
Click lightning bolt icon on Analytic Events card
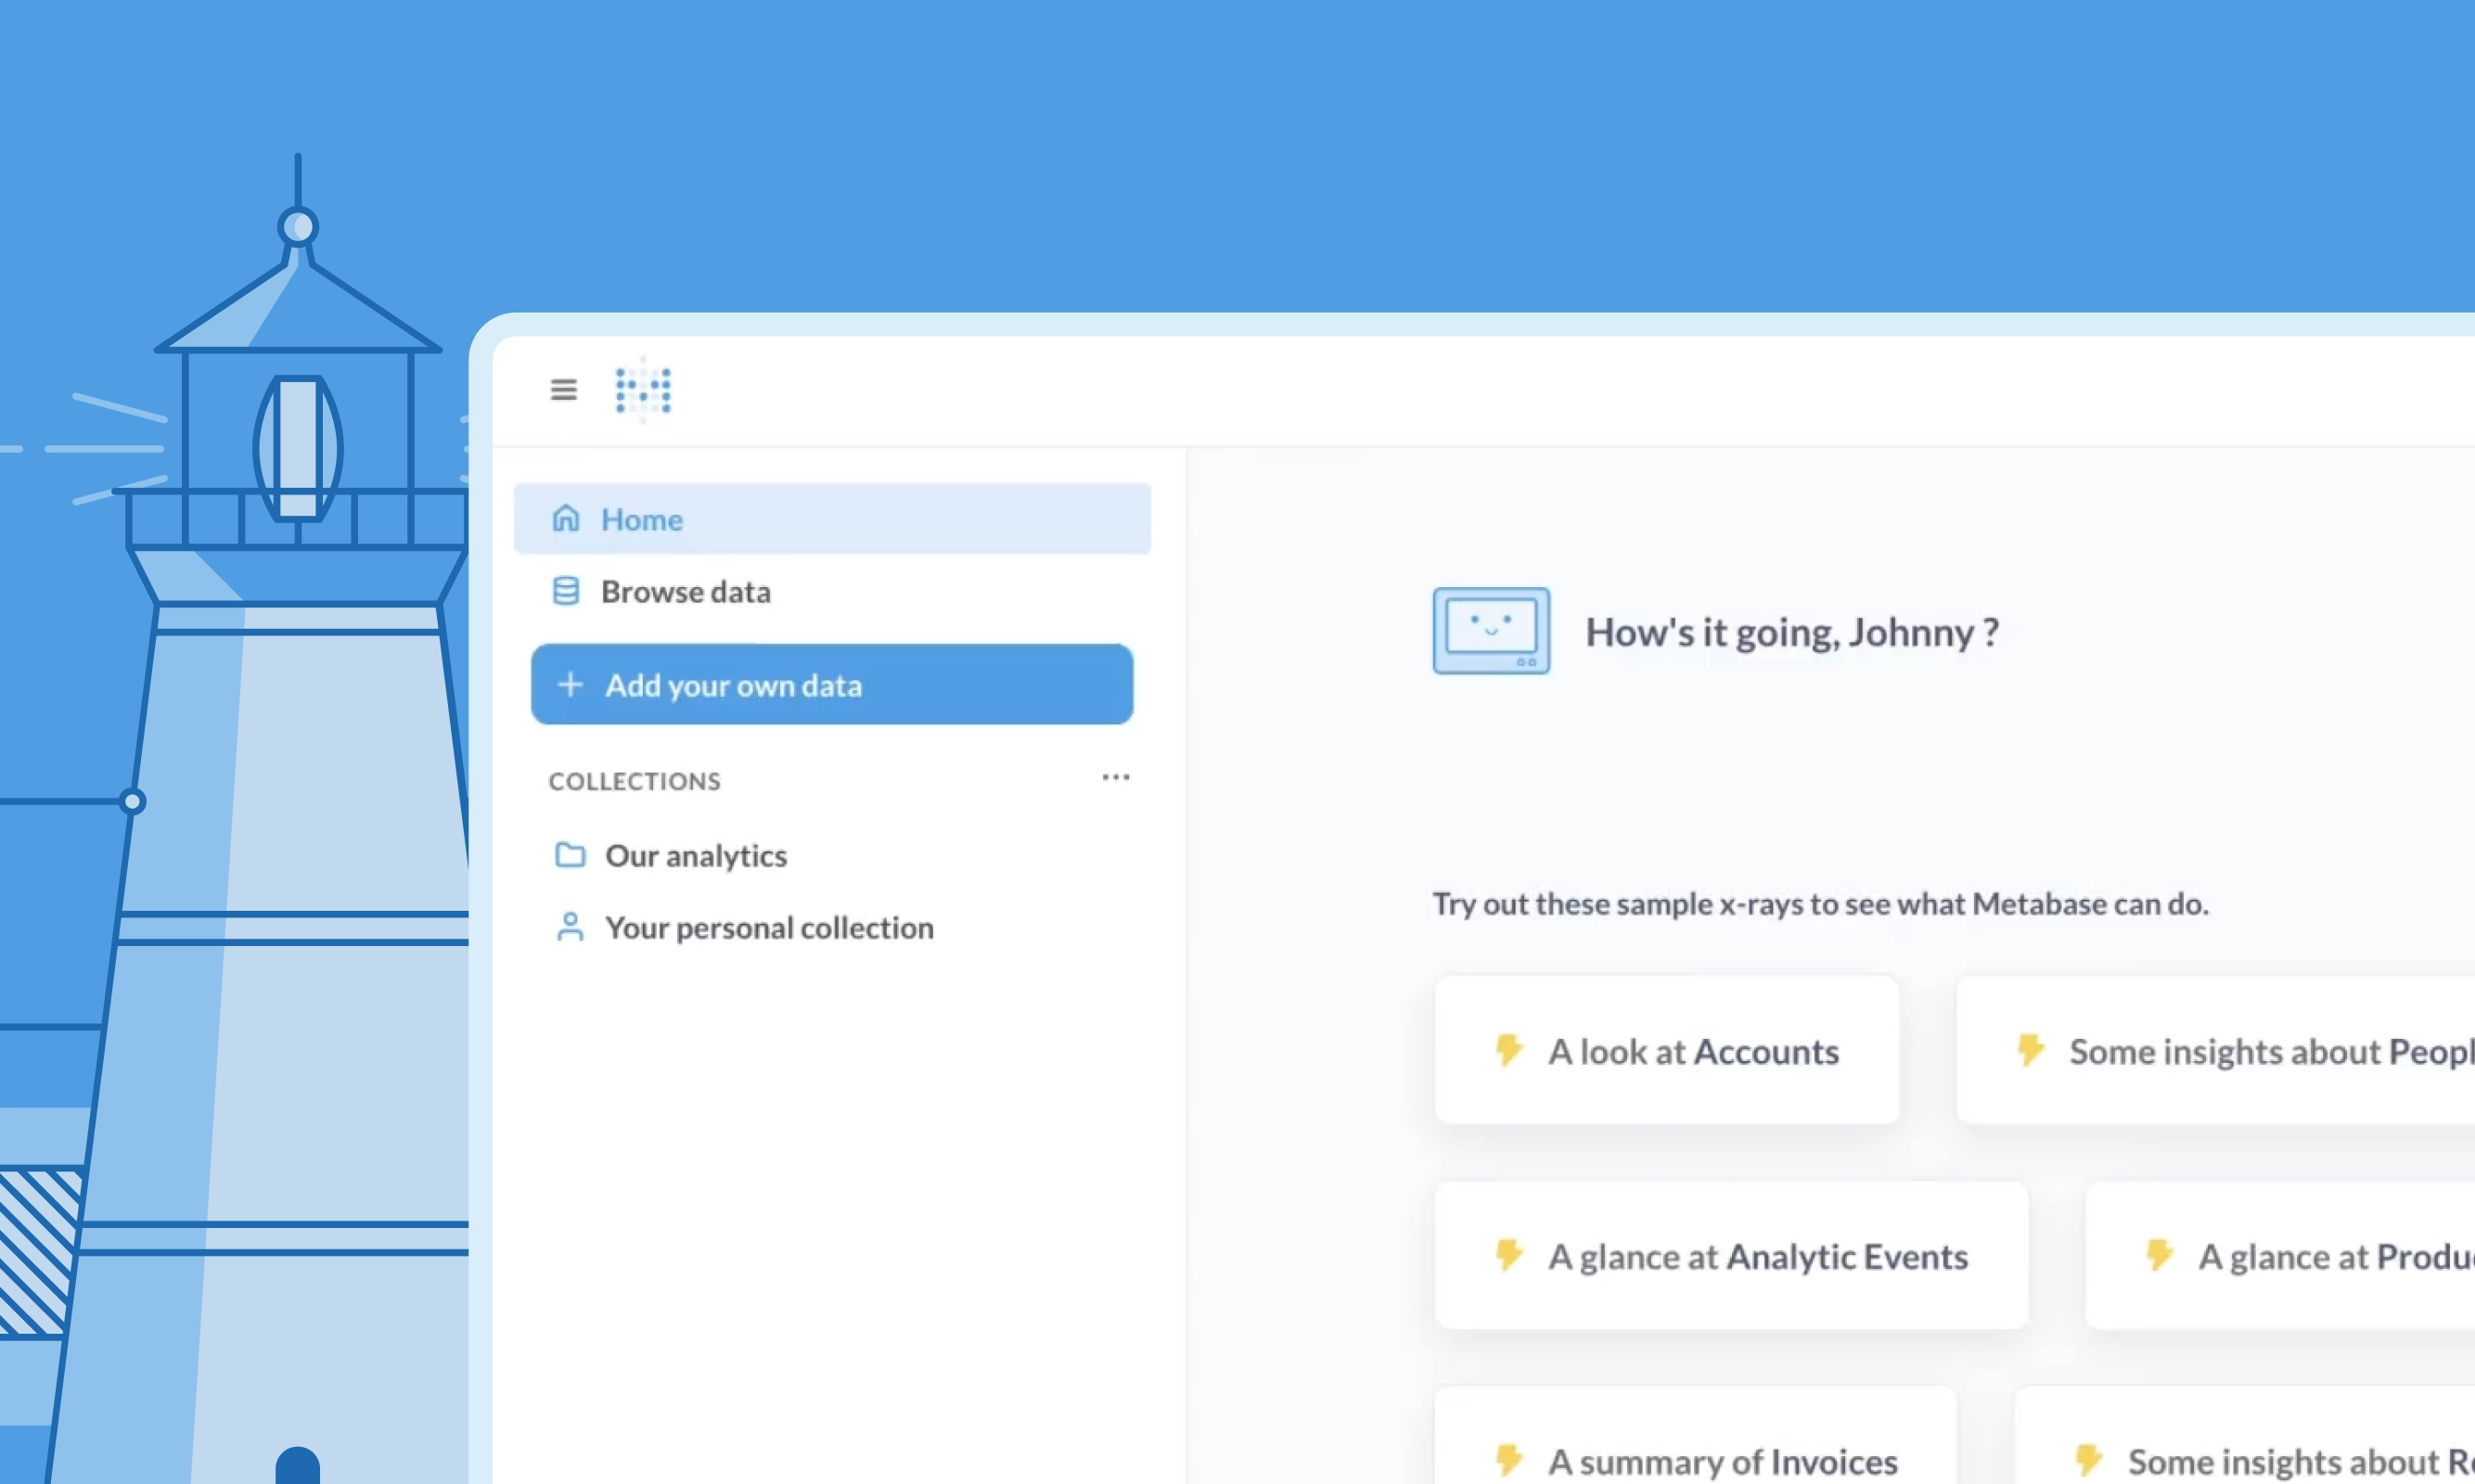coord(1508,1254)
